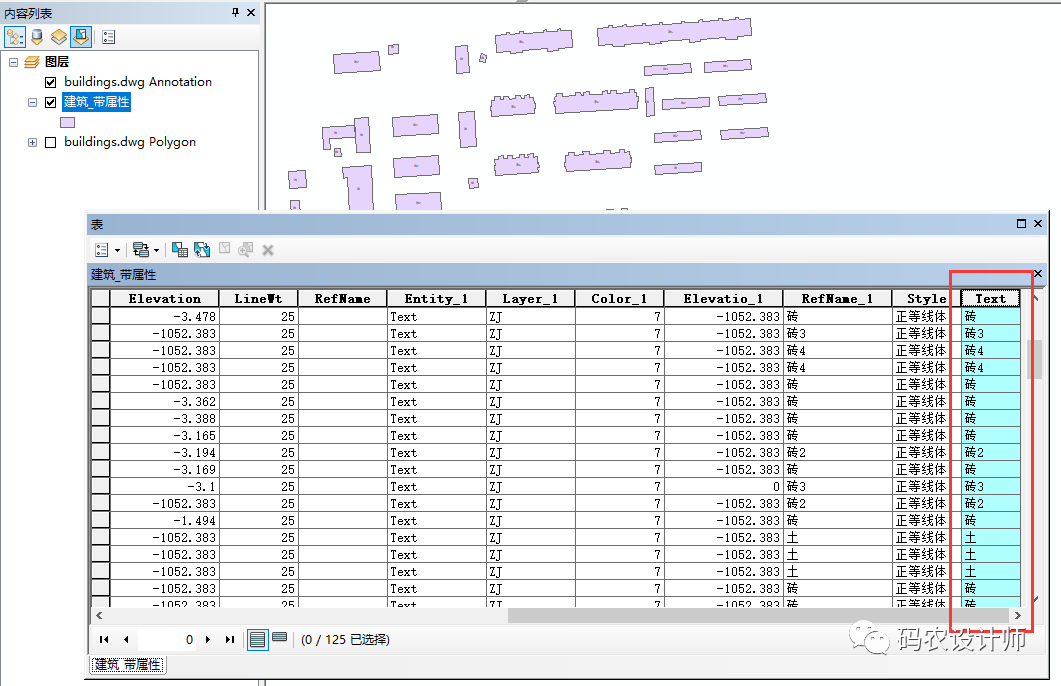Viewport: 1061px width, 686px height.
Task: Expand buildings.dwg Polygon layer tree
Action: pyautogui.click(x=33, y=142)
